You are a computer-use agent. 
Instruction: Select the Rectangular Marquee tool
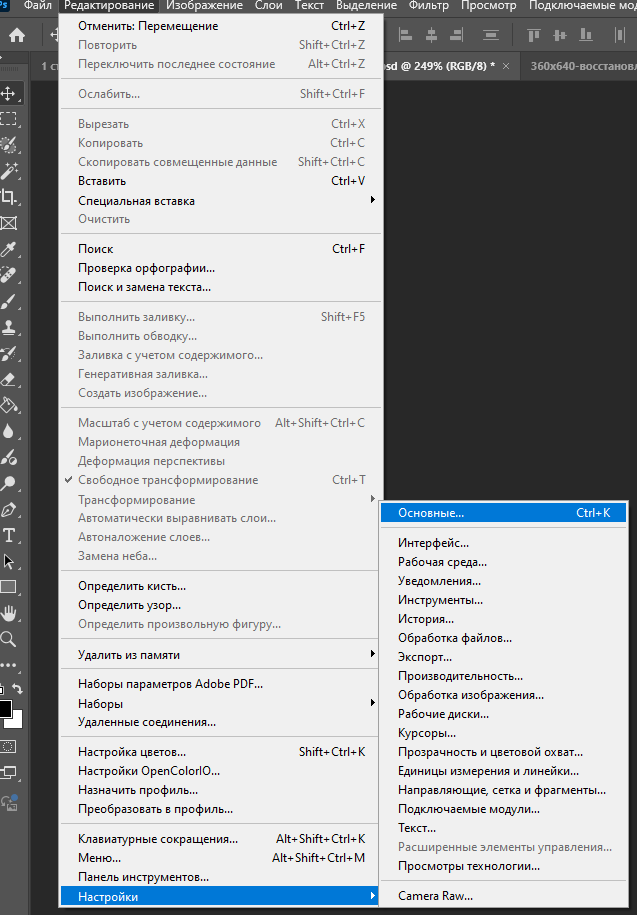point(8,119)
